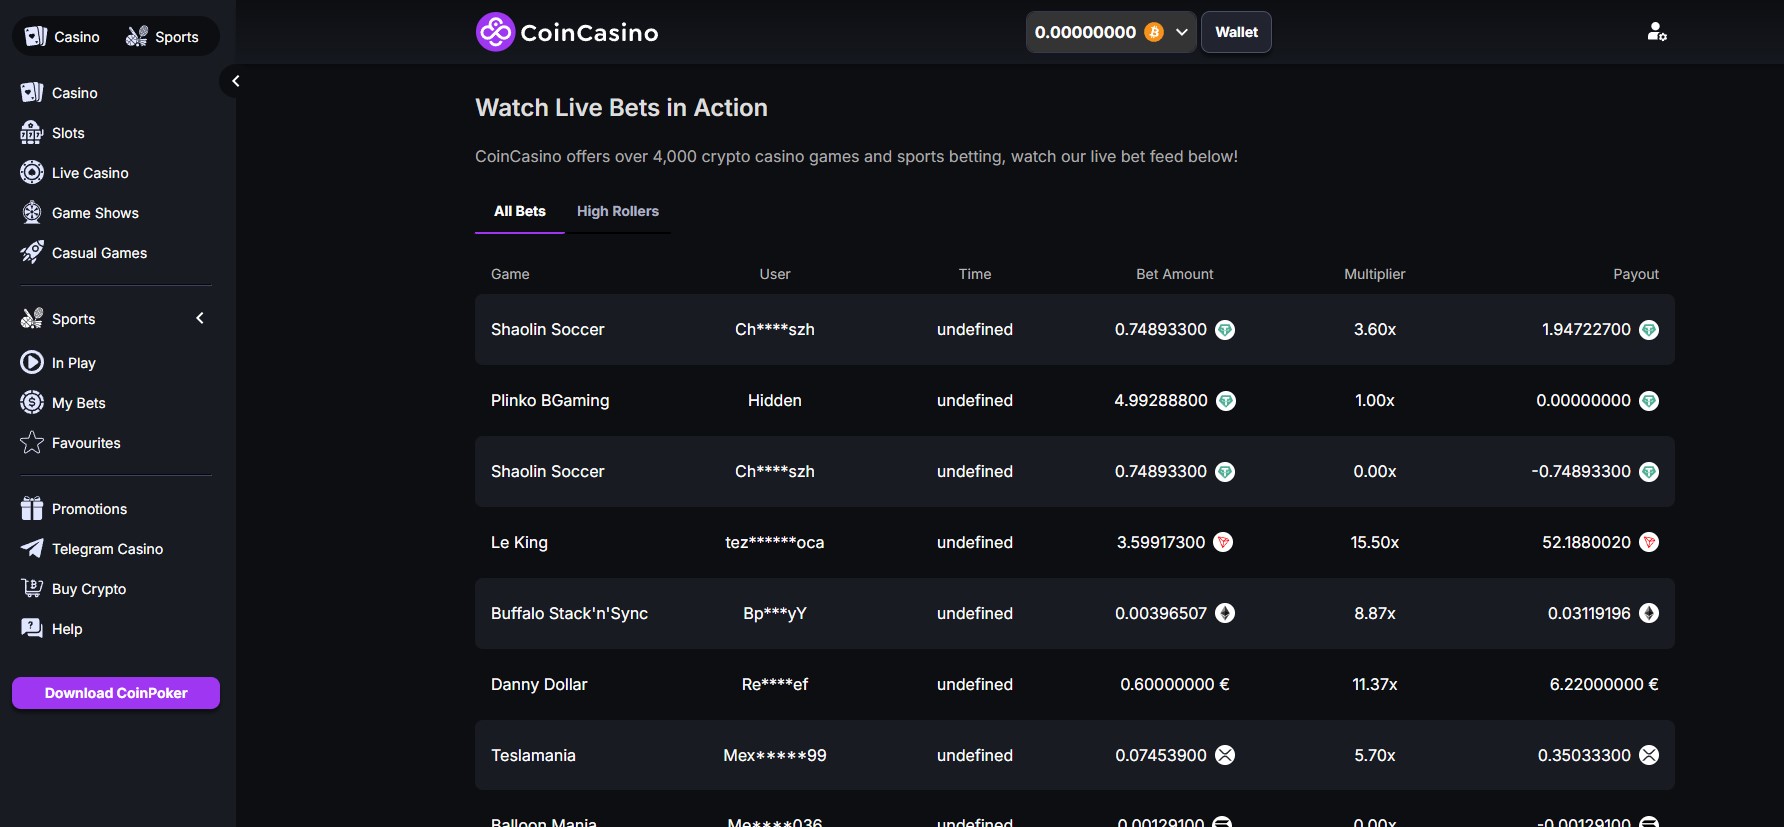Click the Wallet button
The height and width of the screenshot is (827, 1784).
[x=1236, y=32]
